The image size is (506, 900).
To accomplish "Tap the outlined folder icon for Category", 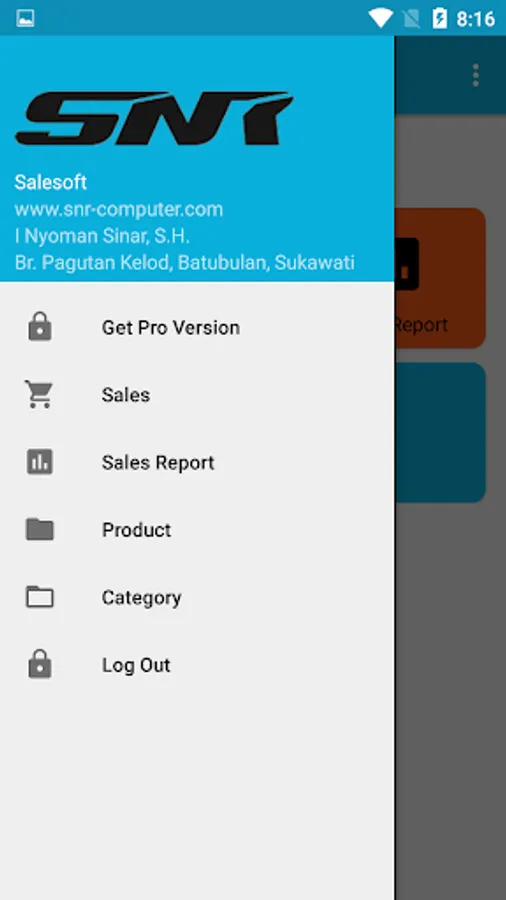I will coord(40,597).
